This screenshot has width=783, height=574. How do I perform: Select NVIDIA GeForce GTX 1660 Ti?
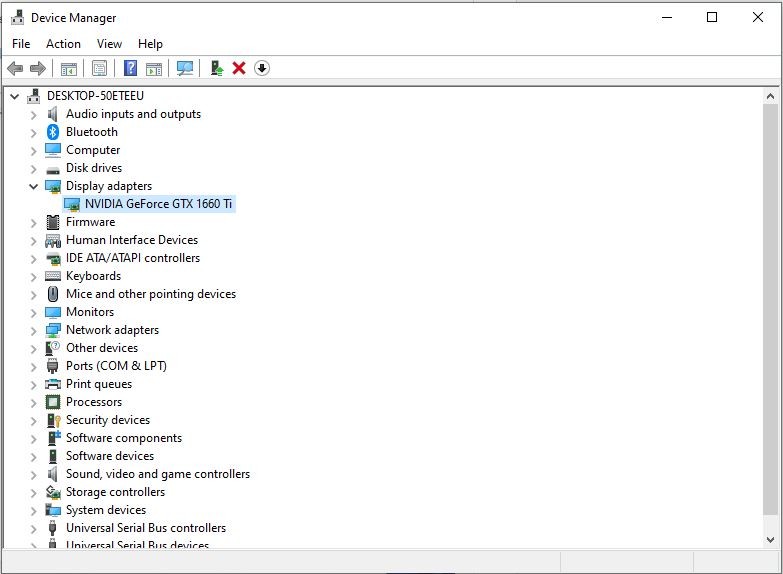(x=158, y=204)
